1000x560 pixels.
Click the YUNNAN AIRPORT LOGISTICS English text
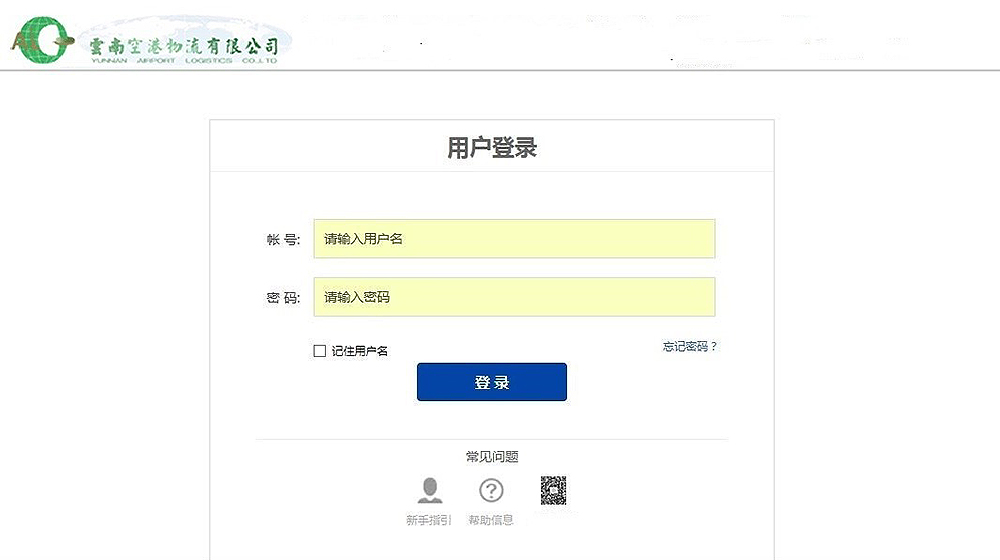coord(184,61)
